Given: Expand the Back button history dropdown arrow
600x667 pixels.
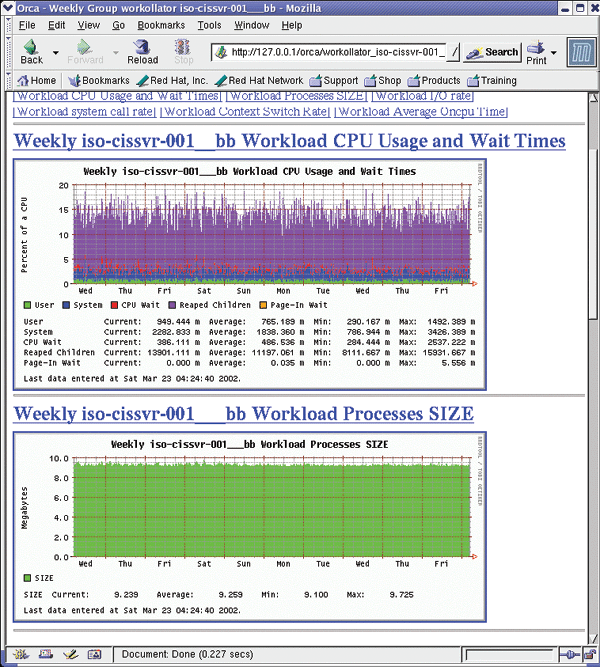Looking at the screenshot, I should [x=56, y=52].
